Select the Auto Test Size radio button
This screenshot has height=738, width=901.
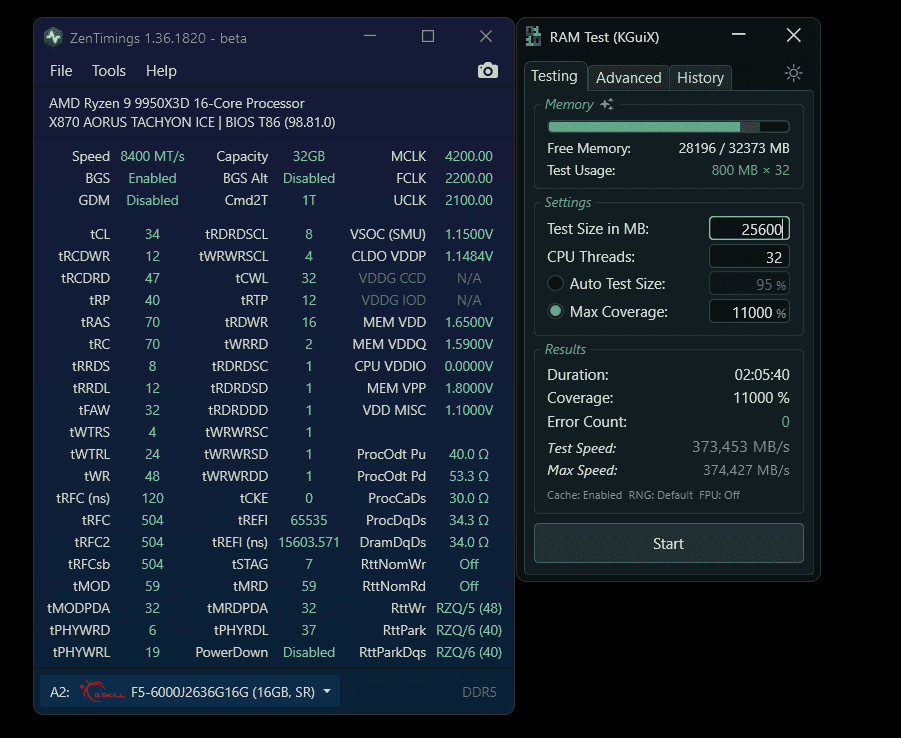[x=555, y=283]
